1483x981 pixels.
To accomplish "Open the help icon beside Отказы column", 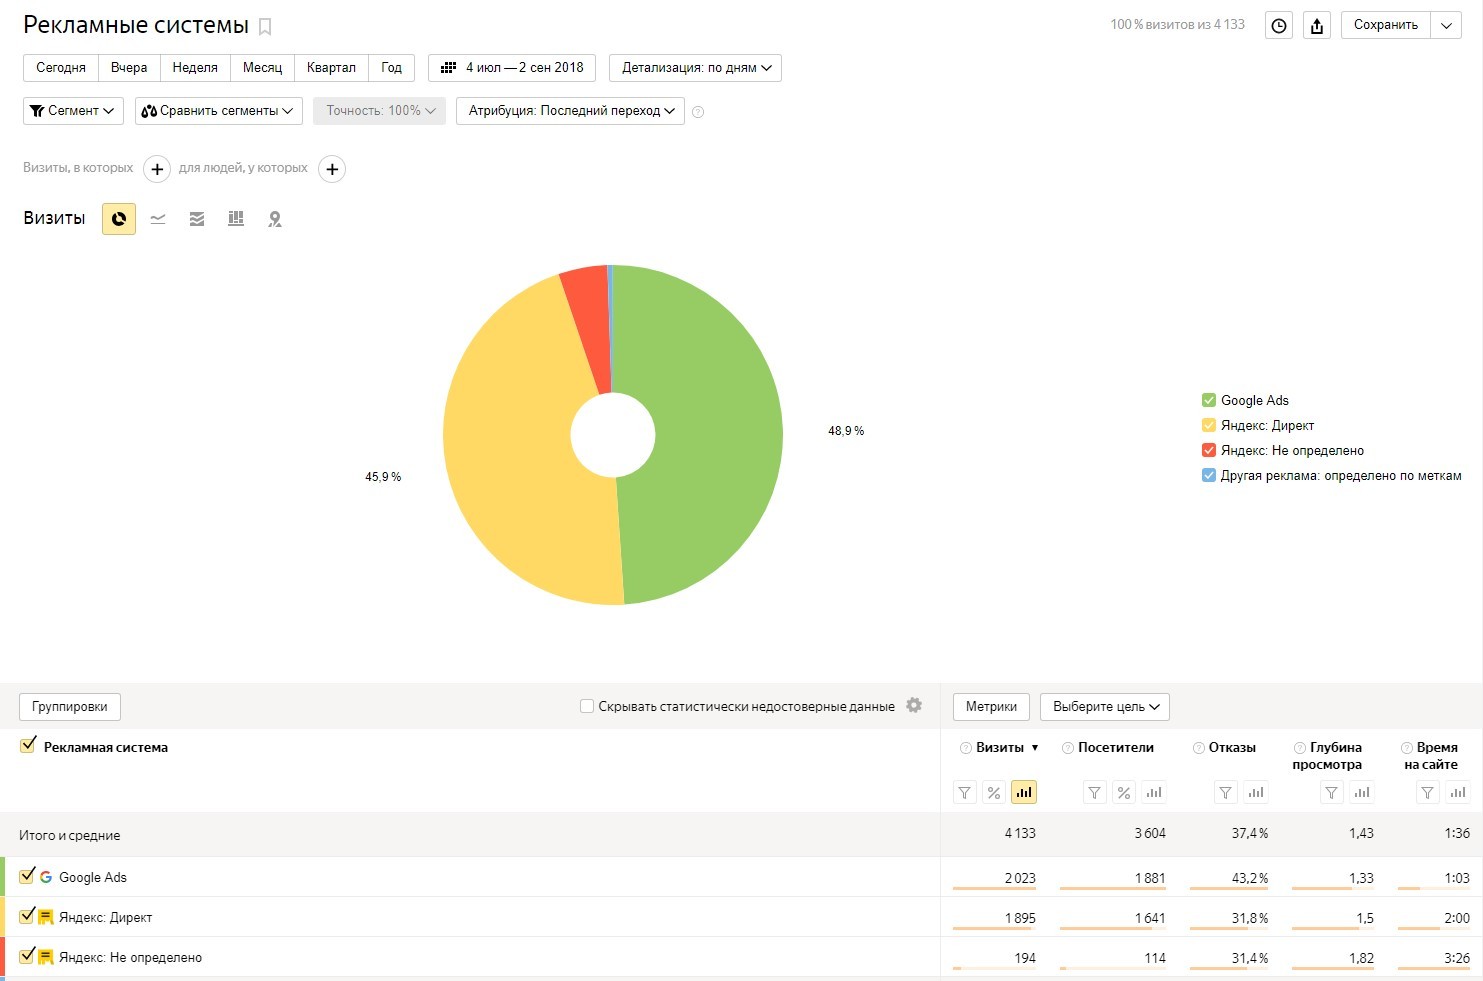I will point(1199,748).
